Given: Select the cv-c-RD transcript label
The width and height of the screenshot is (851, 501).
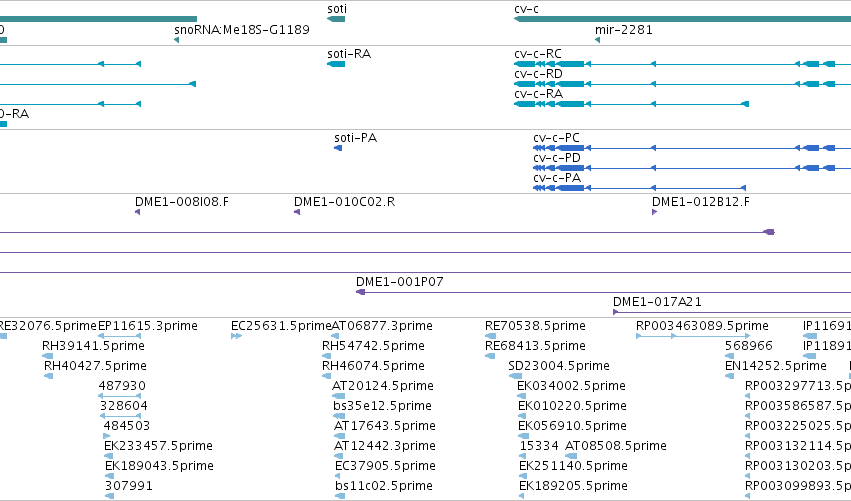Looking at the screenshot, I should [538, 74].
